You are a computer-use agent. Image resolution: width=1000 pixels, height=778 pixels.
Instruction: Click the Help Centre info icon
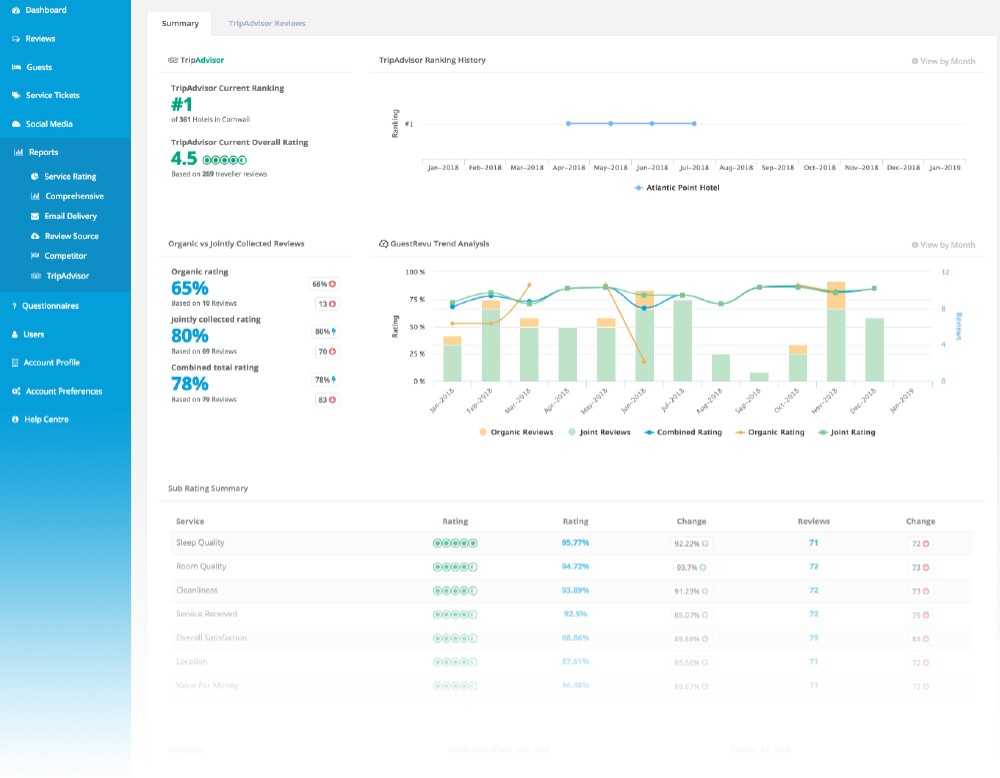point(16,419)
